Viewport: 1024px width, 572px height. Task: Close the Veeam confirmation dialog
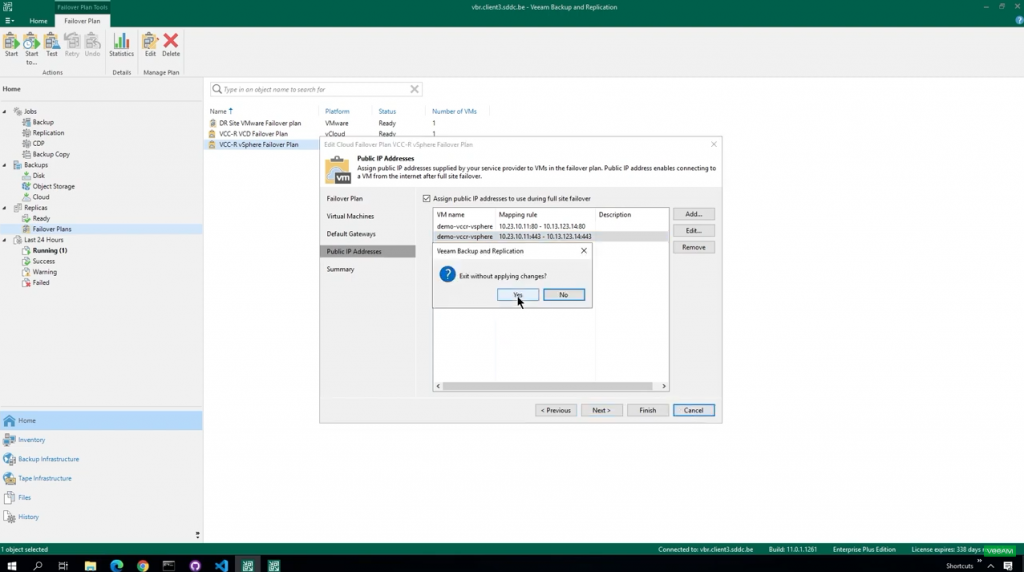click(x=584, y=251)
